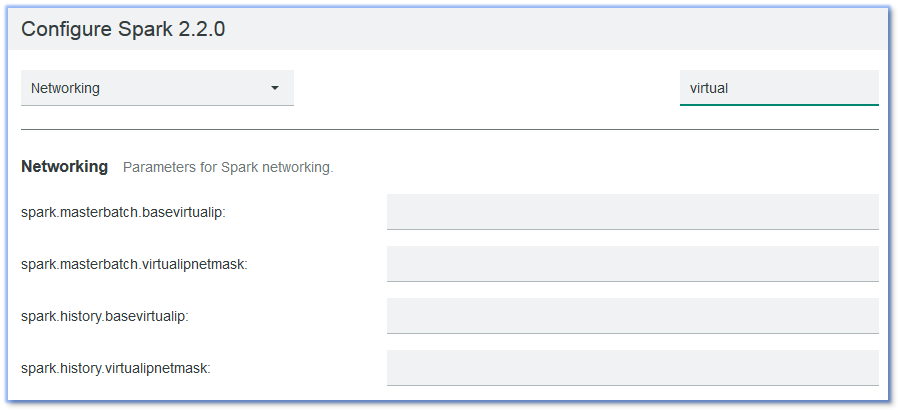Screen dimensions: 898x410
Task: Click the underline beneath the Networking dropdown
Action: click(x=157, y=105)
